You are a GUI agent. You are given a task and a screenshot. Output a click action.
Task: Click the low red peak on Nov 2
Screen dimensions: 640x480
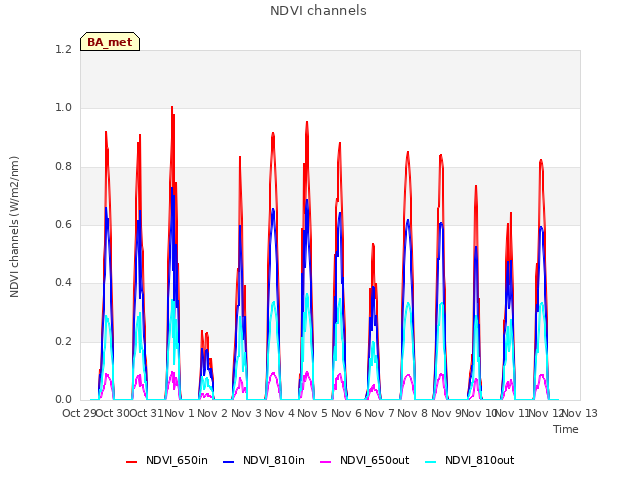click(x=204, y=331)
